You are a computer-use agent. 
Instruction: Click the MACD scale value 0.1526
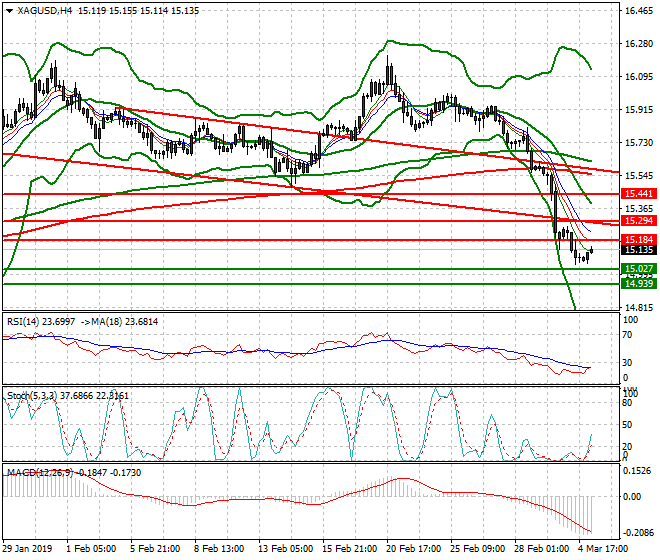636,471
